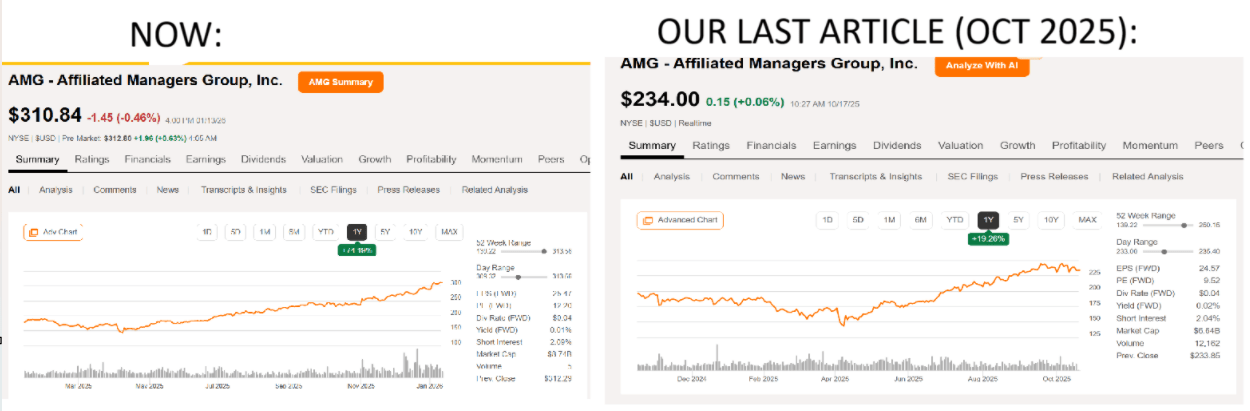Set the NOW chart to 10Y range

click(414, 232)
